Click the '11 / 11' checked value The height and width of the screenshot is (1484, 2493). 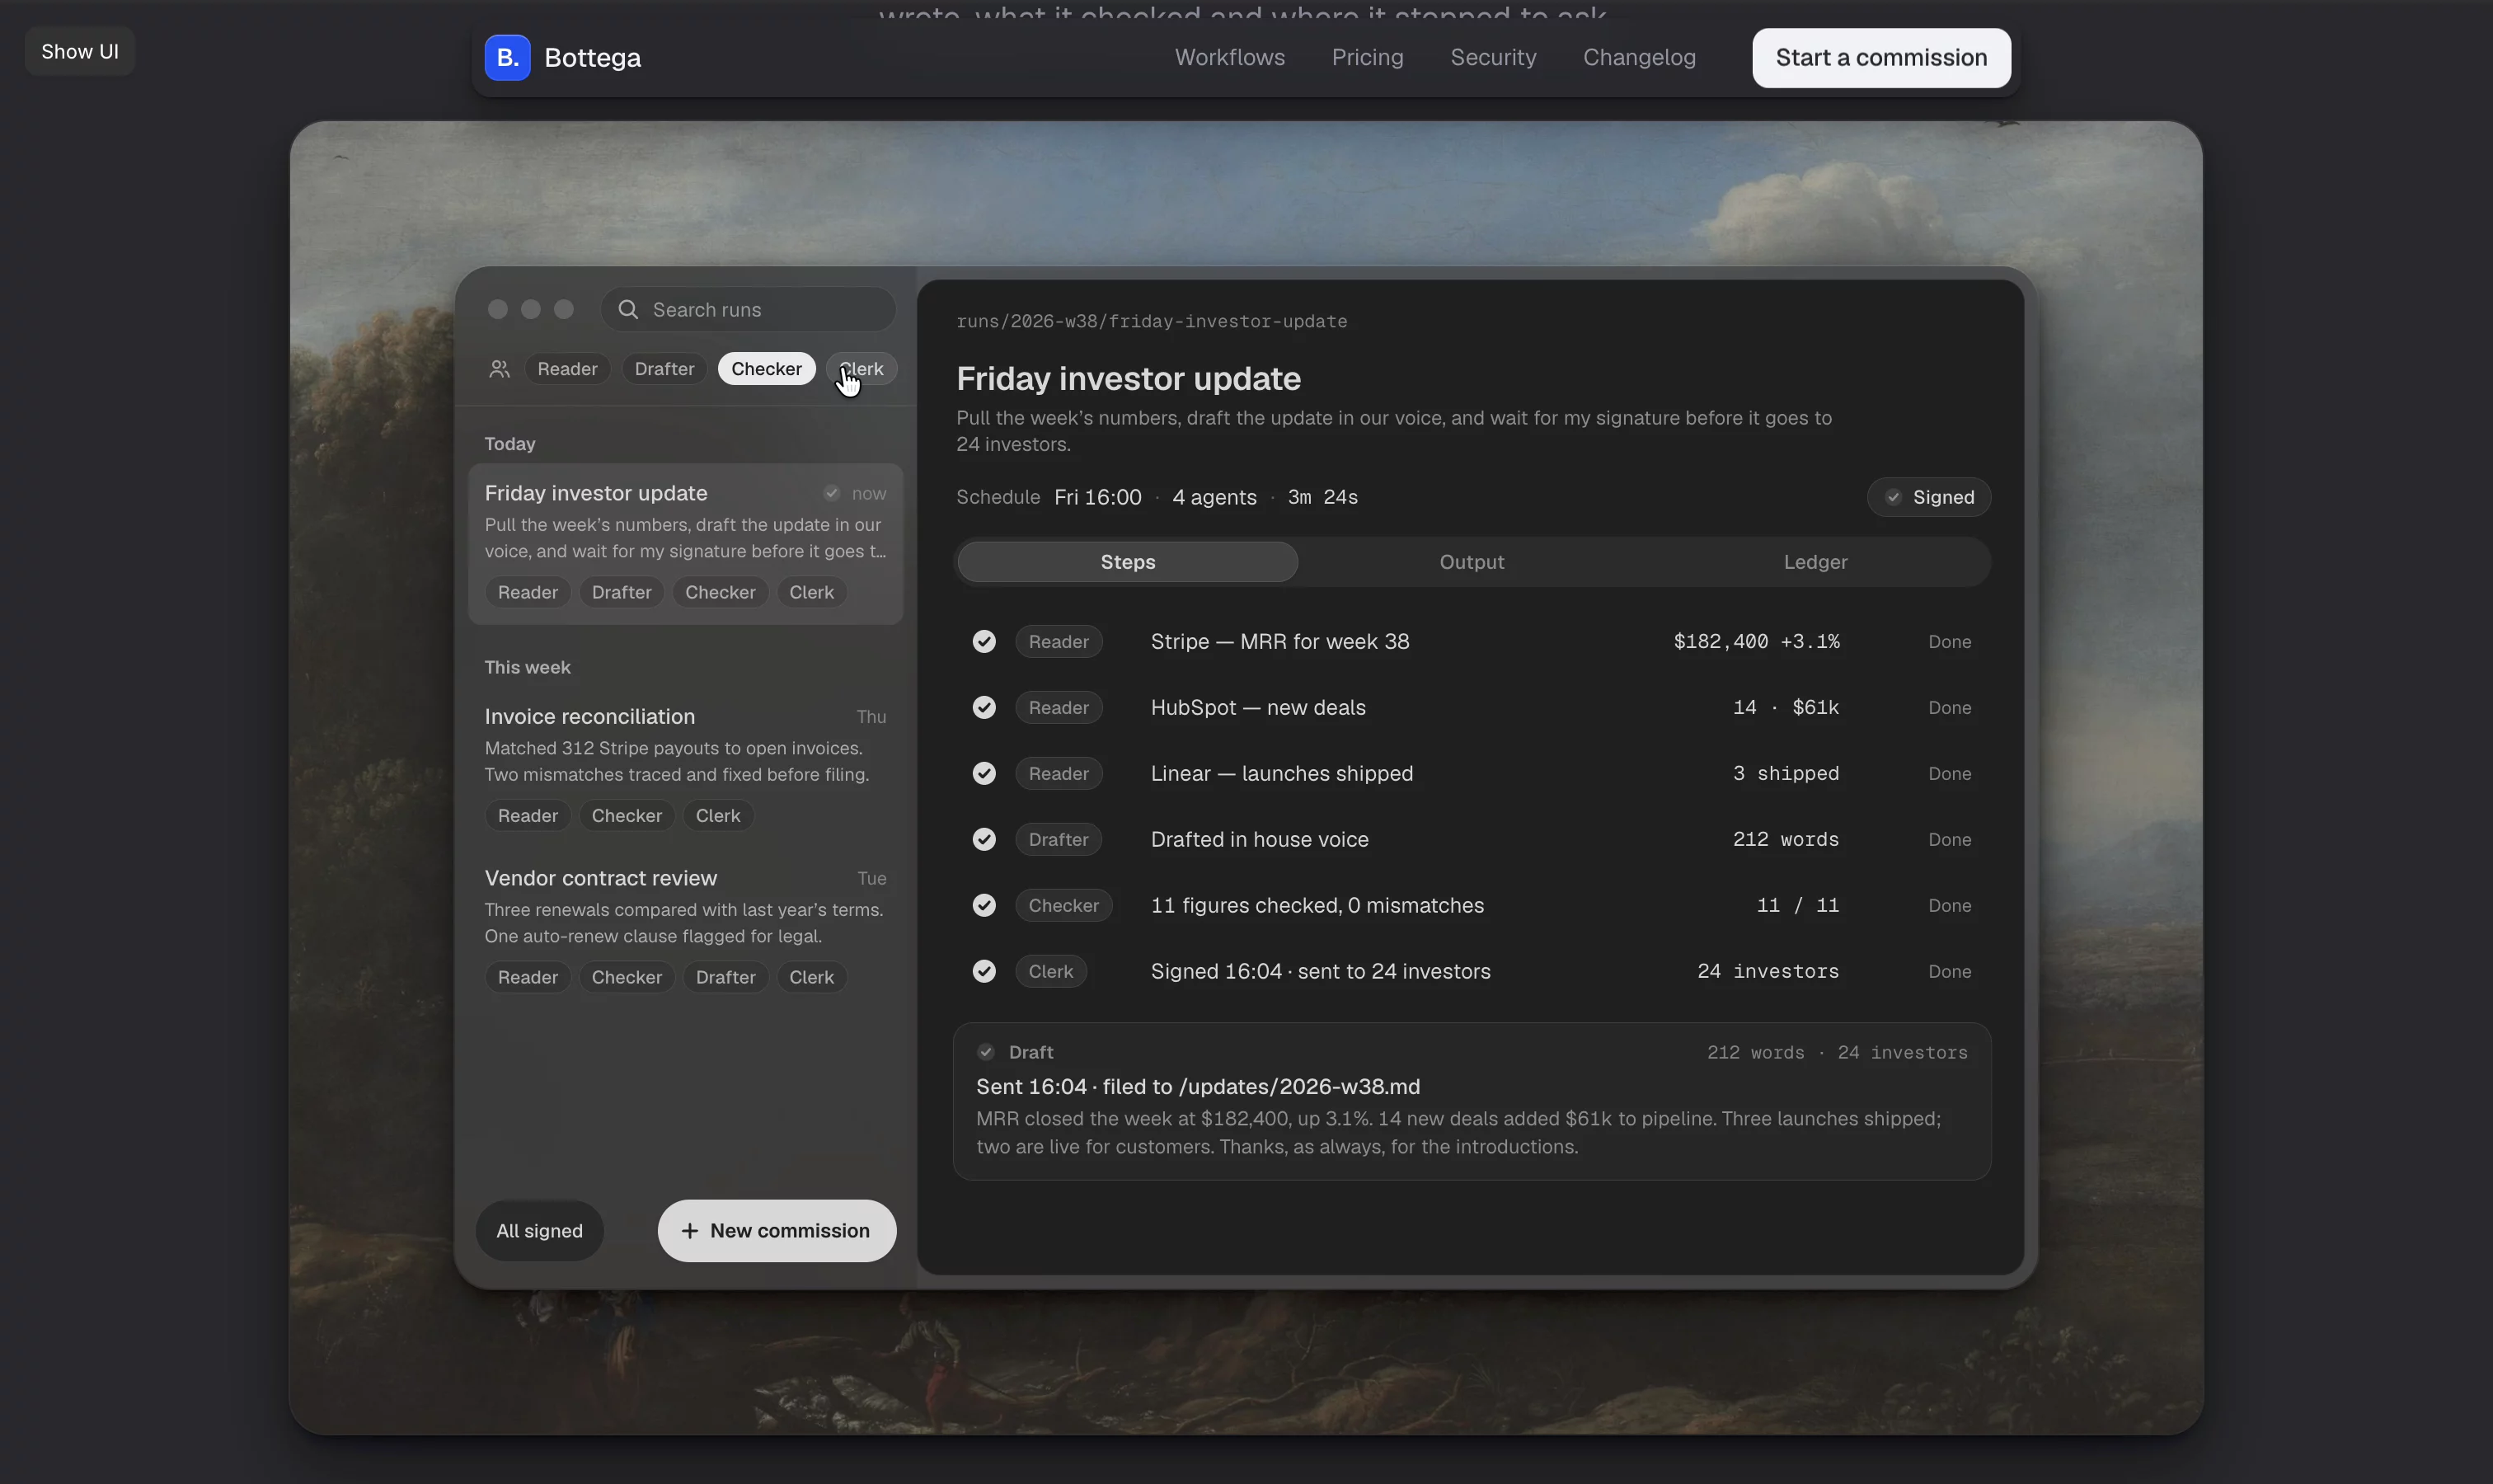(x=1797, y=905)
